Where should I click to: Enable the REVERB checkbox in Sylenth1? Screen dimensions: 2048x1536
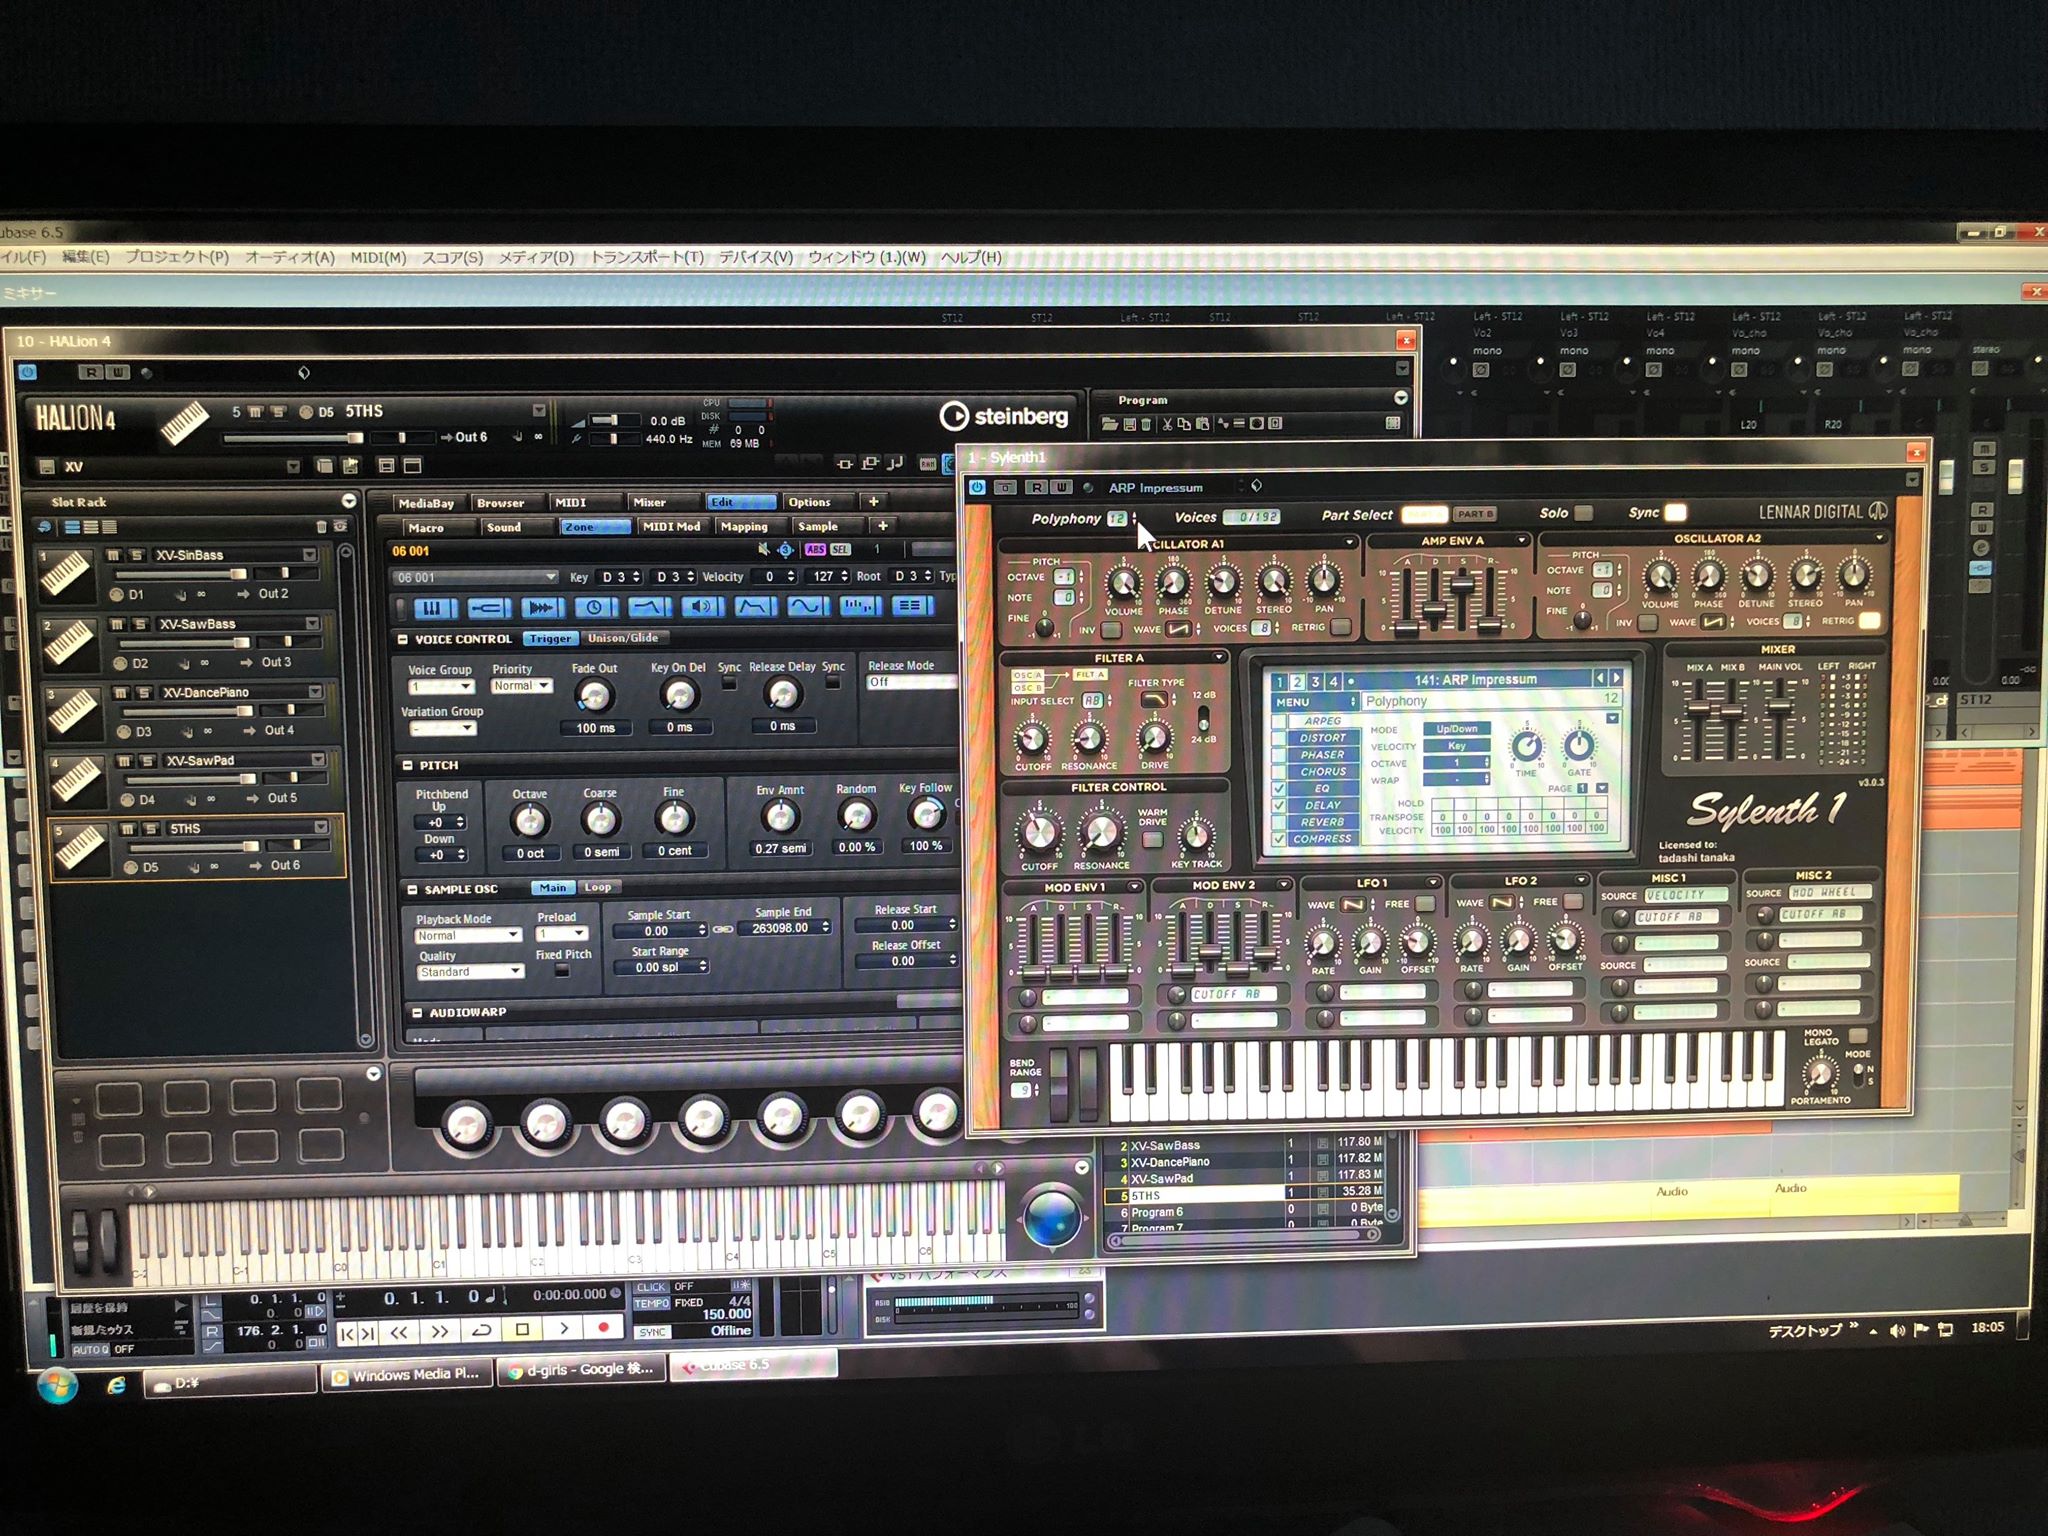click(x=1279, y=822)
